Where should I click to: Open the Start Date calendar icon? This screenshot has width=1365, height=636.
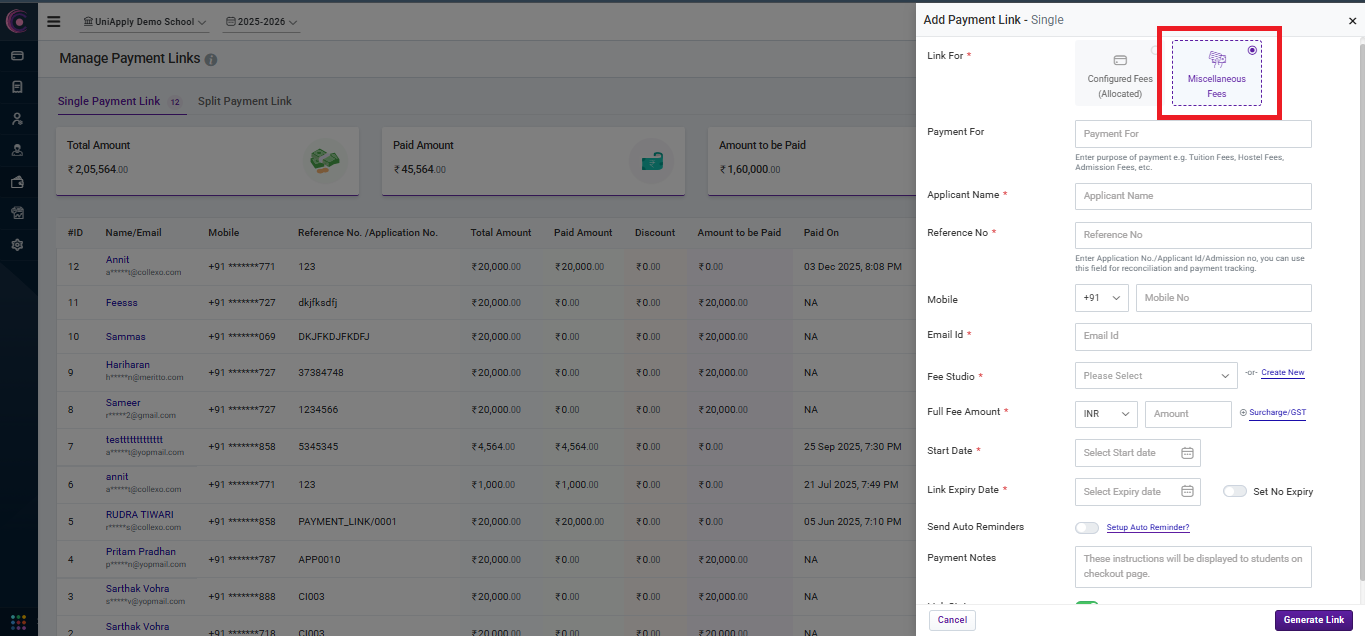click(x=1187, y=453)
